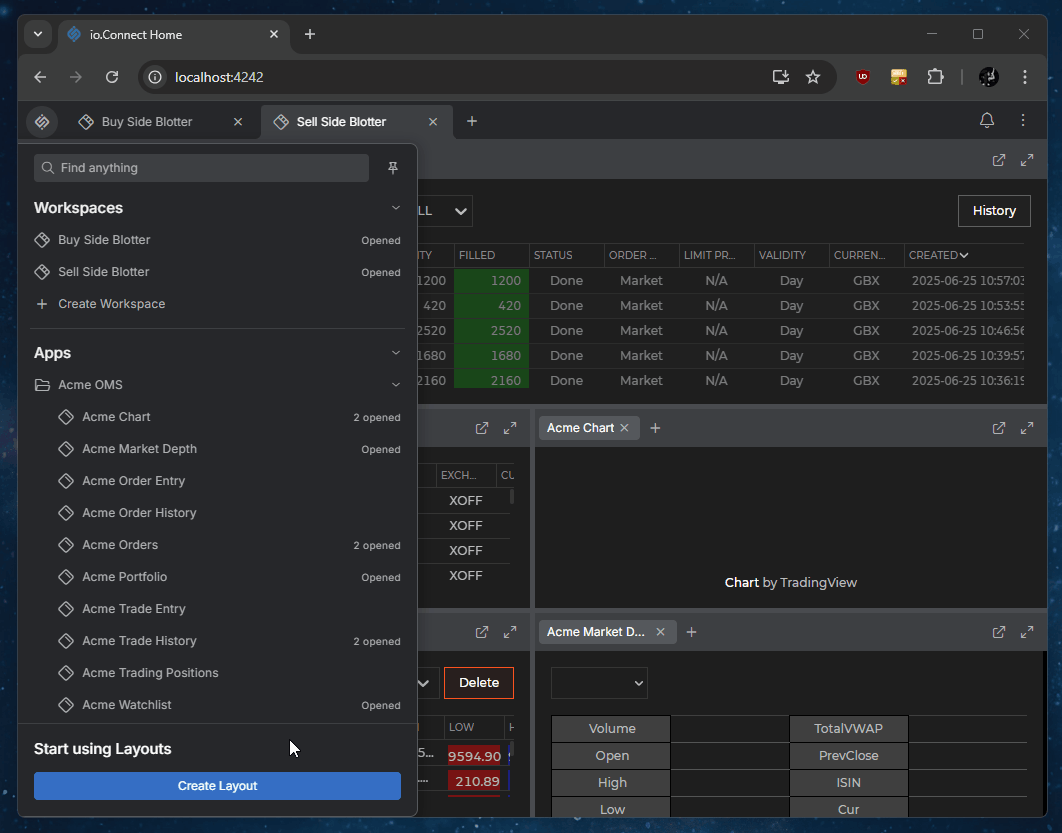Open the dropdown beside the Delete button
Viewport: 1062px width, 833px height.
point(429,683)
